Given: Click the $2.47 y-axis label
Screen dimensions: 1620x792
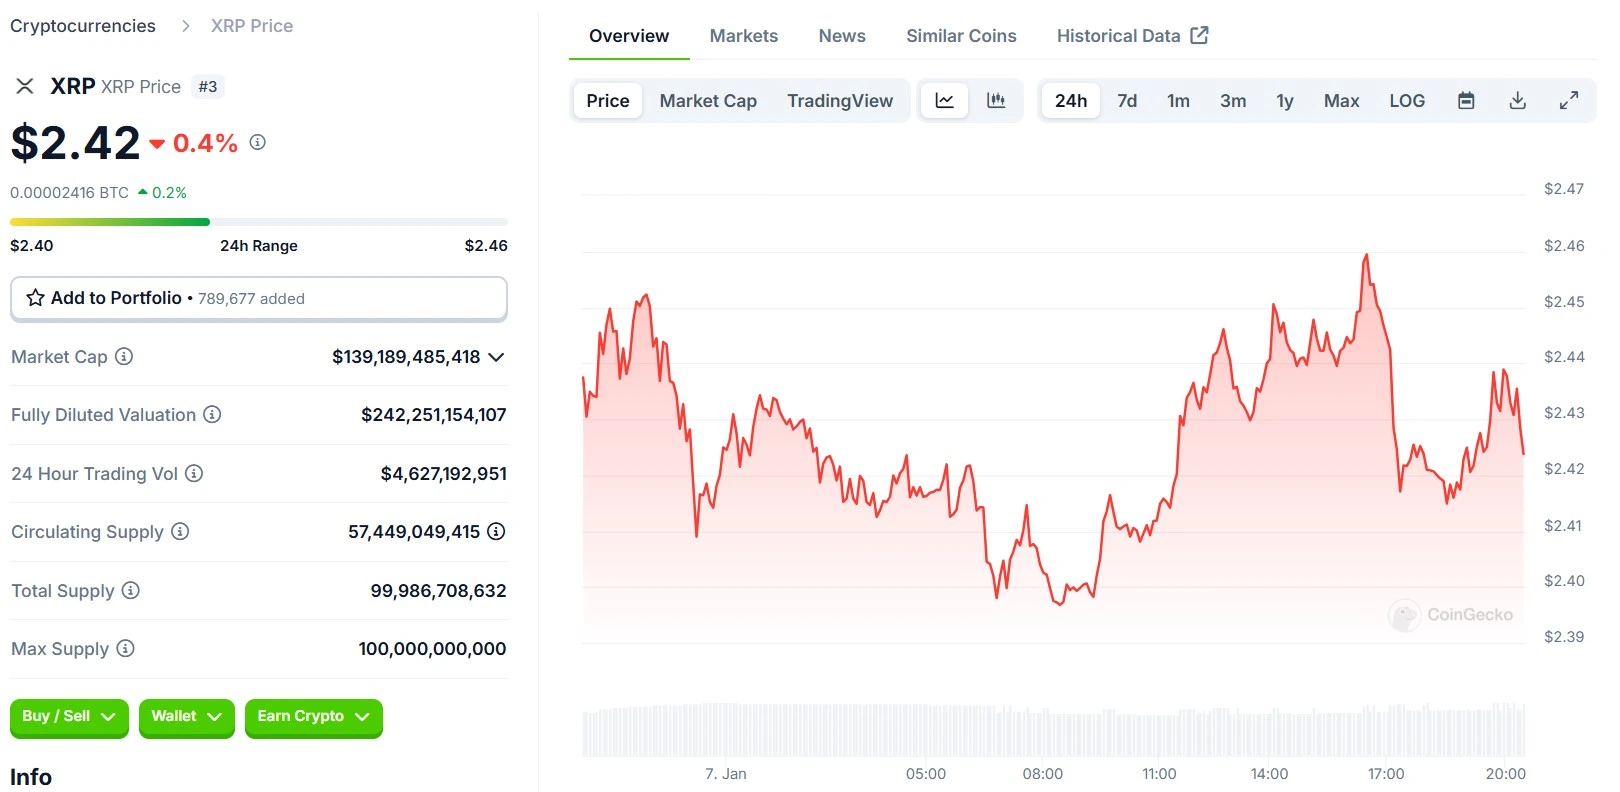Looking at the screenshot, I should pos(1564,189).
